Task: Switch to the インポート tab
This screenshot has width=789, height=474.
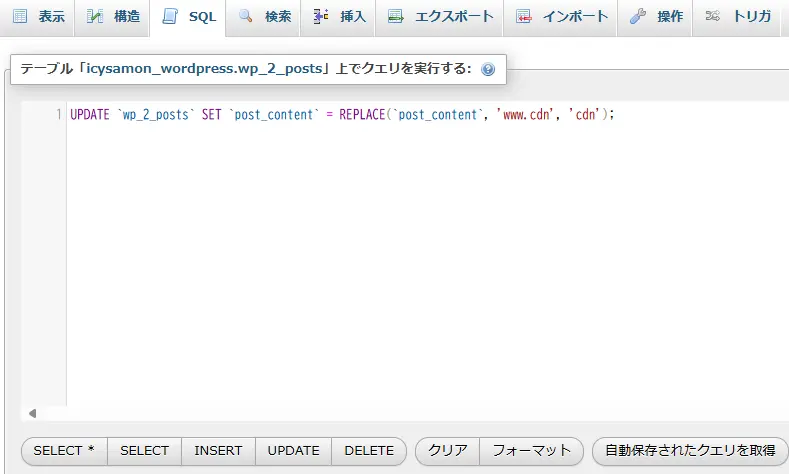Action: 561,18
